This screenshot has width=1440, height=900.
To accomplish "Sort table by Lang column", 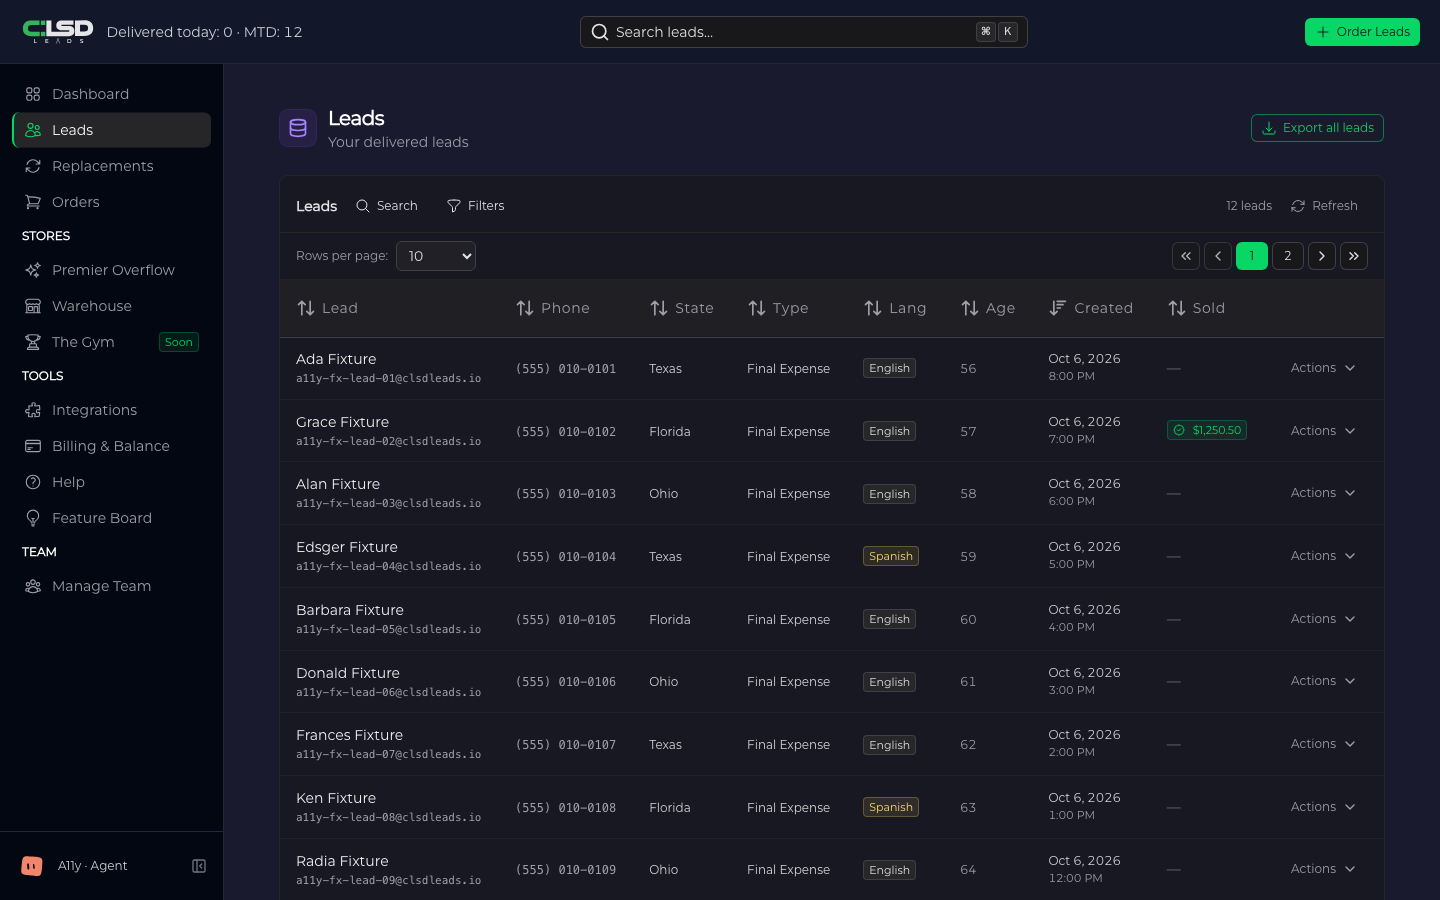I will 895,308.
